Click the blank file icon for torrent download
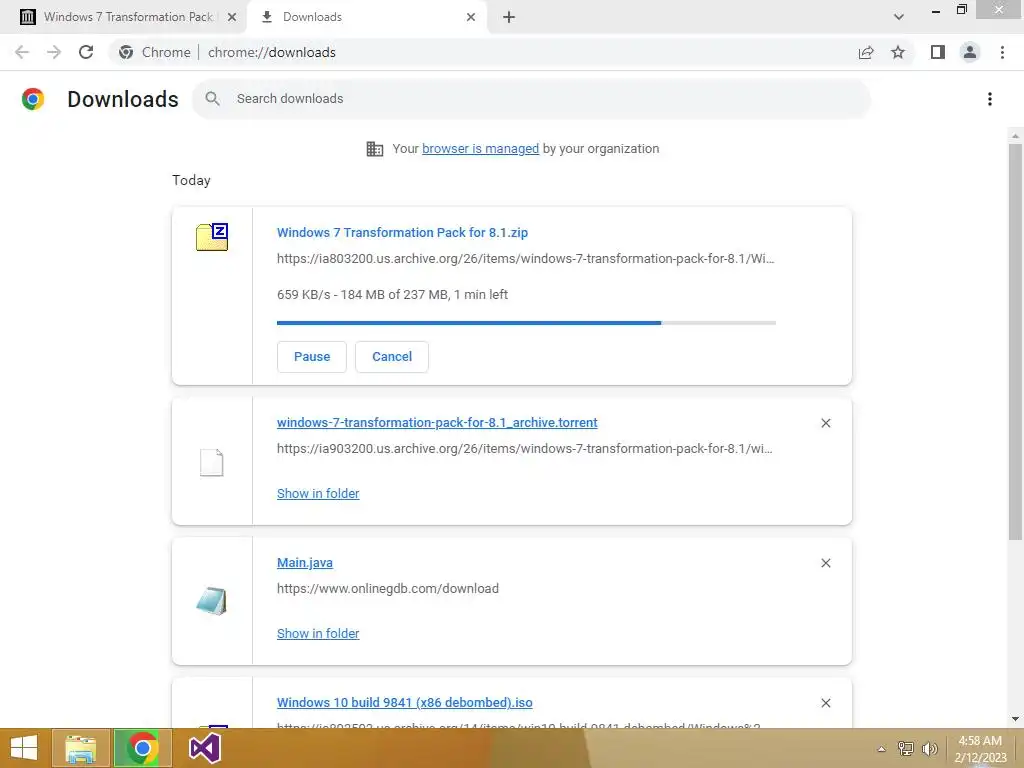The height and width of the screenshot is (768, 1024). tap(212, 462)
